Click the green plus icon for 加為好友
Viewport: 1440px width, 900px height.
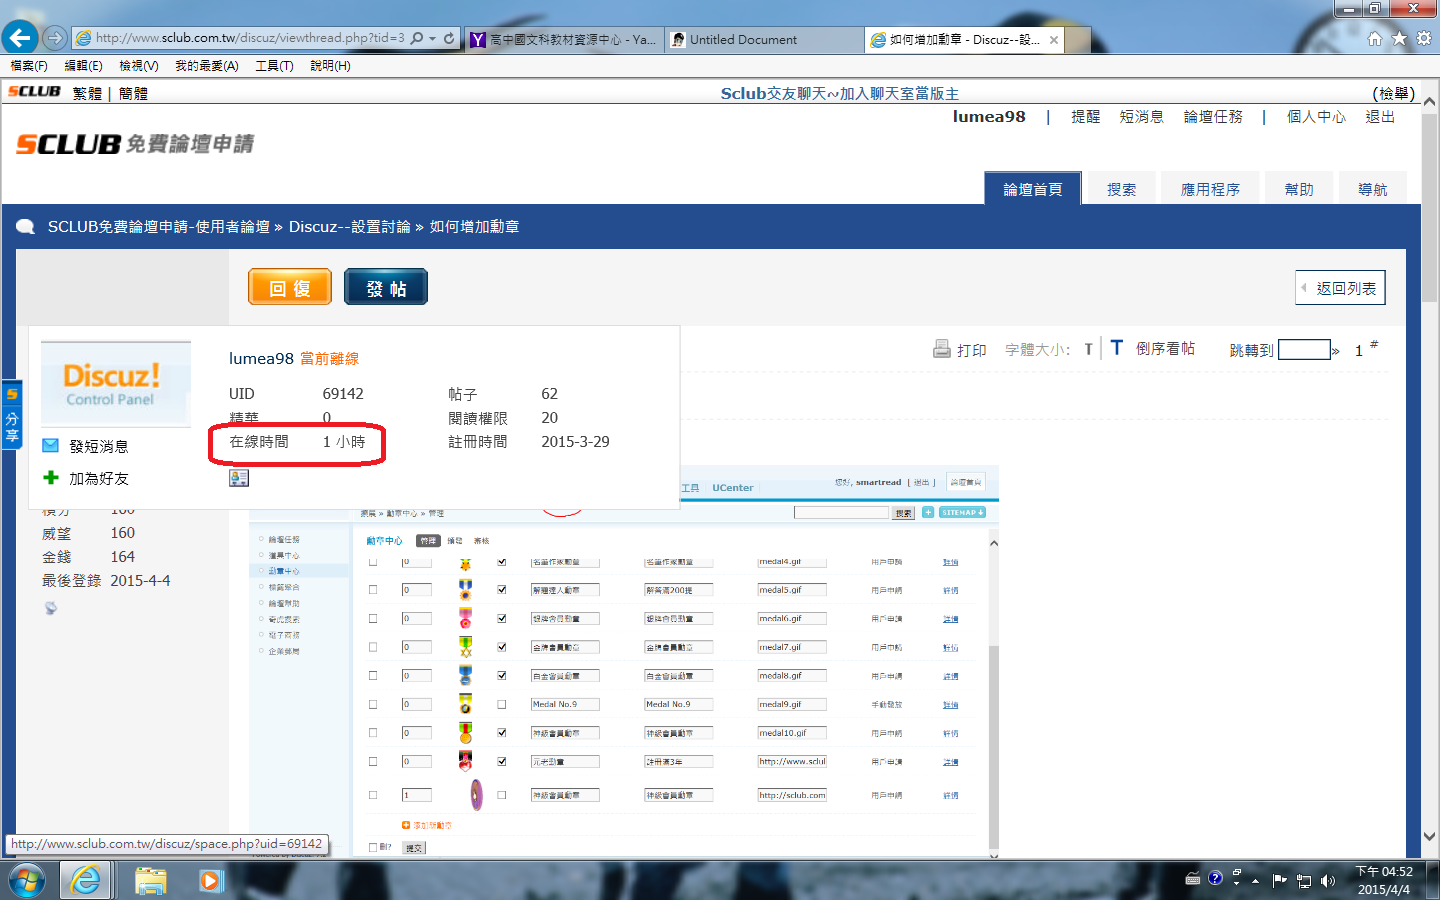(51, 477)
